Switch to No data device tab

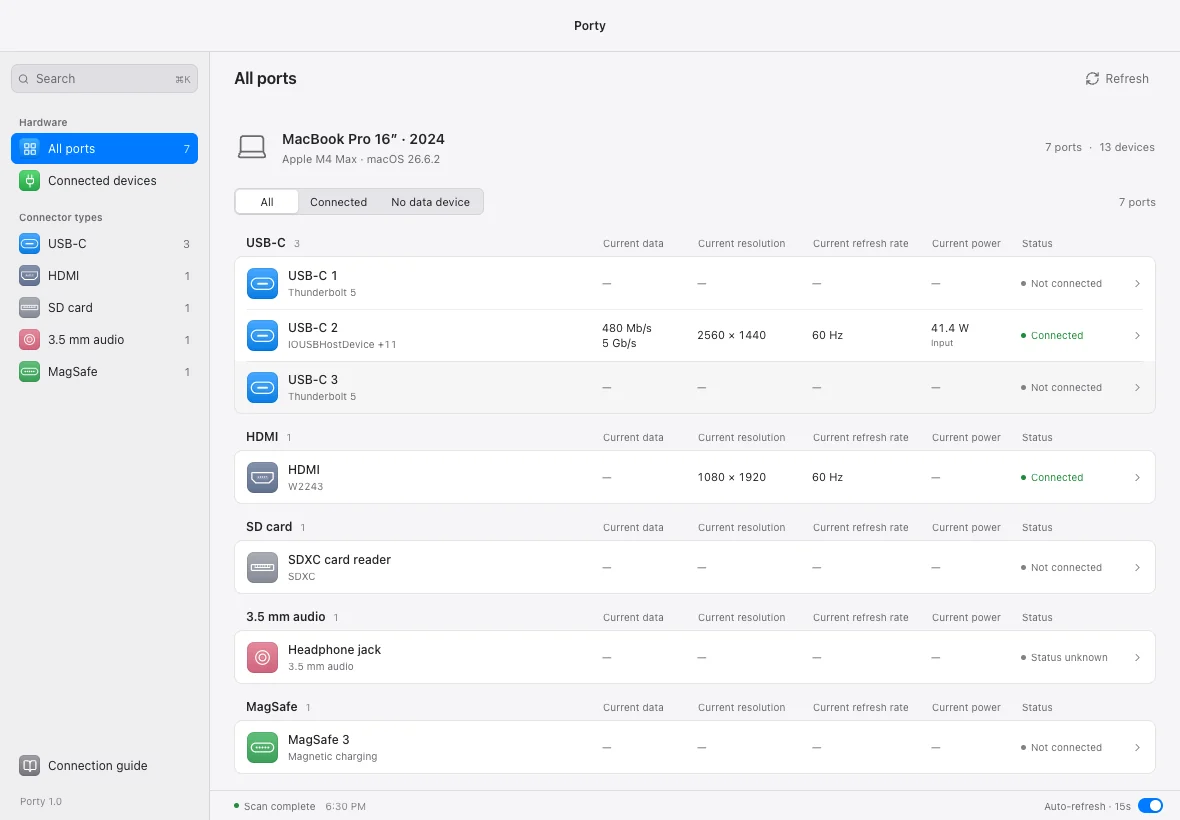[430, 202]
